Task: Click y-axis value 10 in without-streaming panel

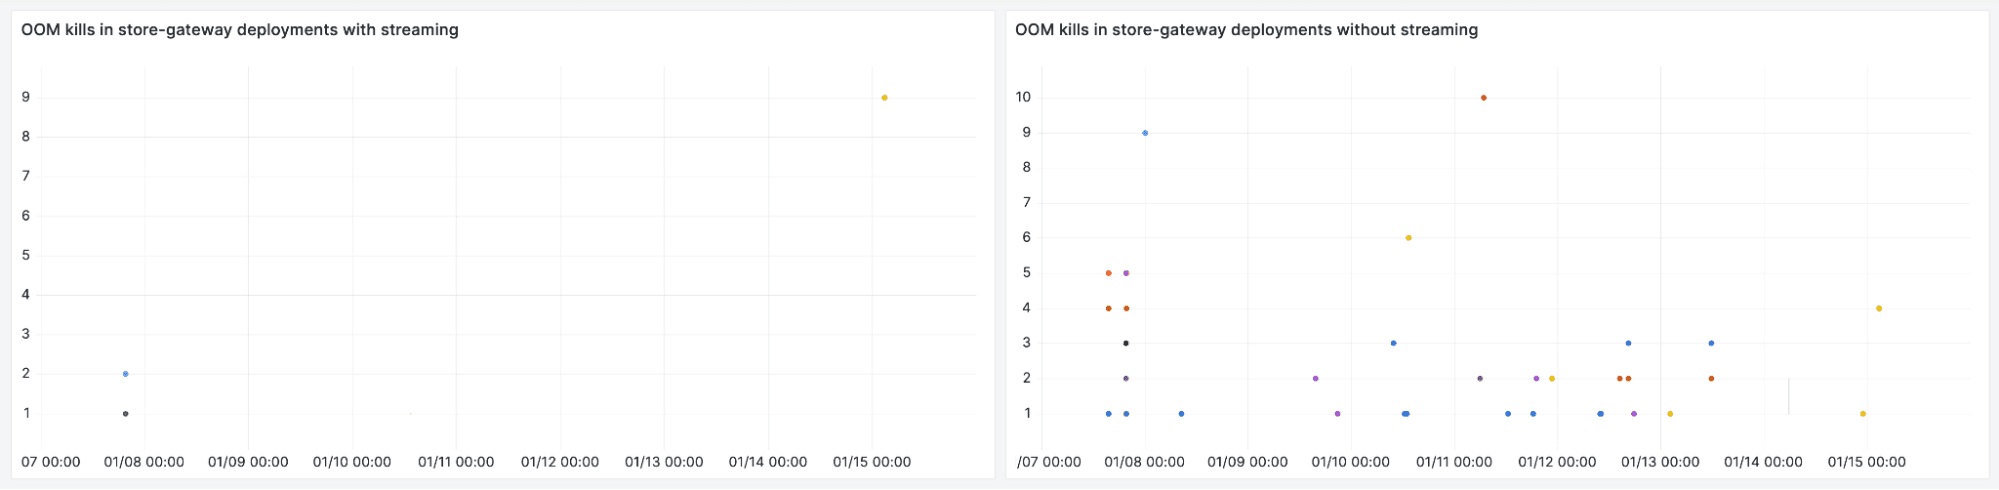Action: (1023, 98)
